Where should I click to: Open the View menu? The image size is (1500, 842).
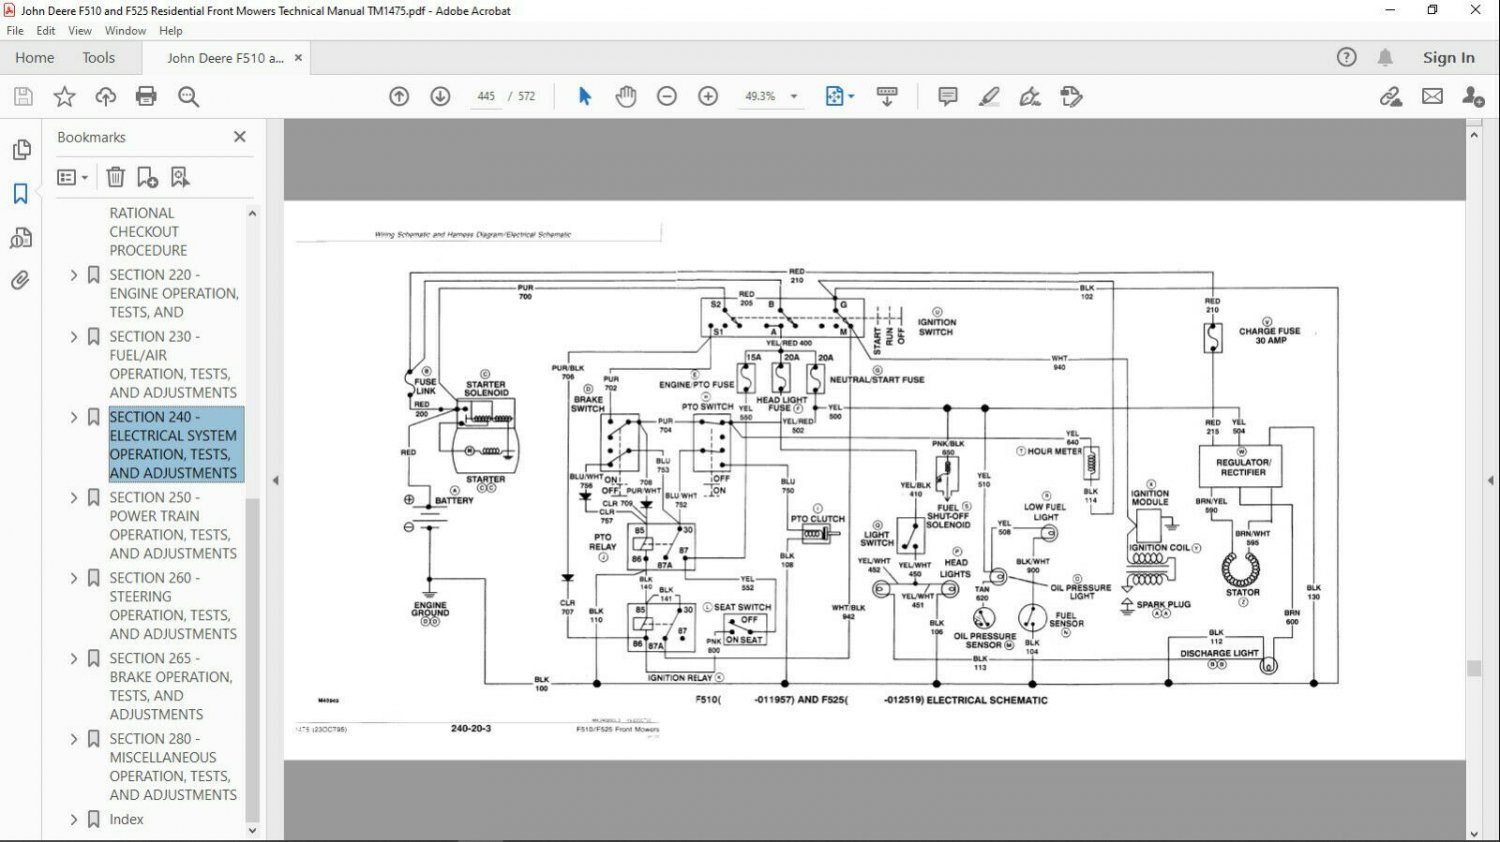[x=80, y=31]
